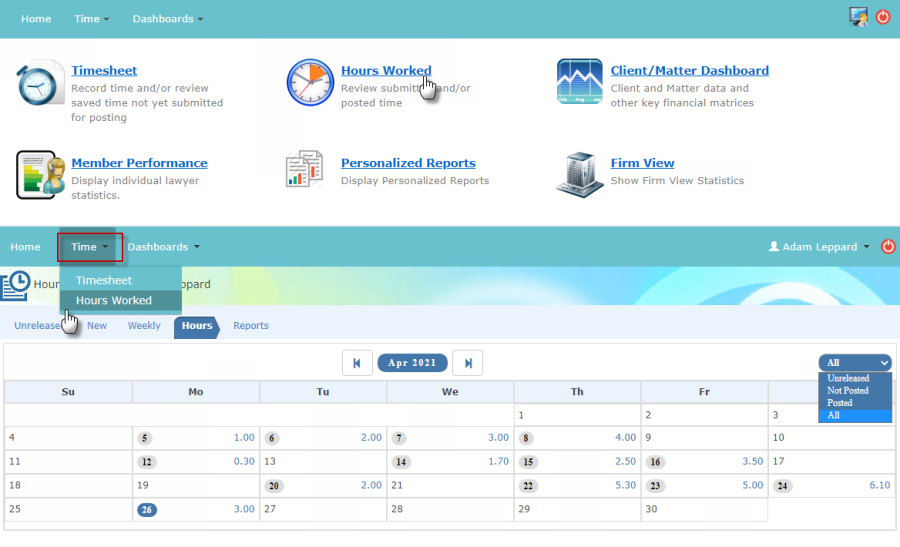Switch to the New tab

point(97,325)
